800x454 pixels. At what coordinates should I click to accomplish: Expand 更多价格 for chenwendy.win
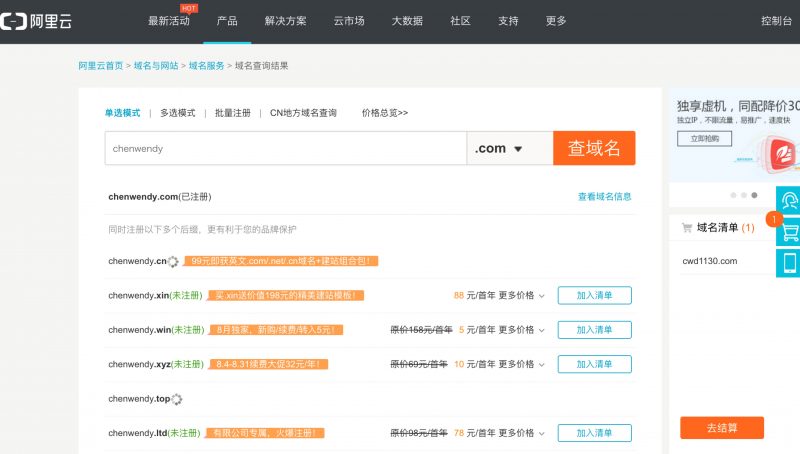pyautogui.click(x=521, y=330)
